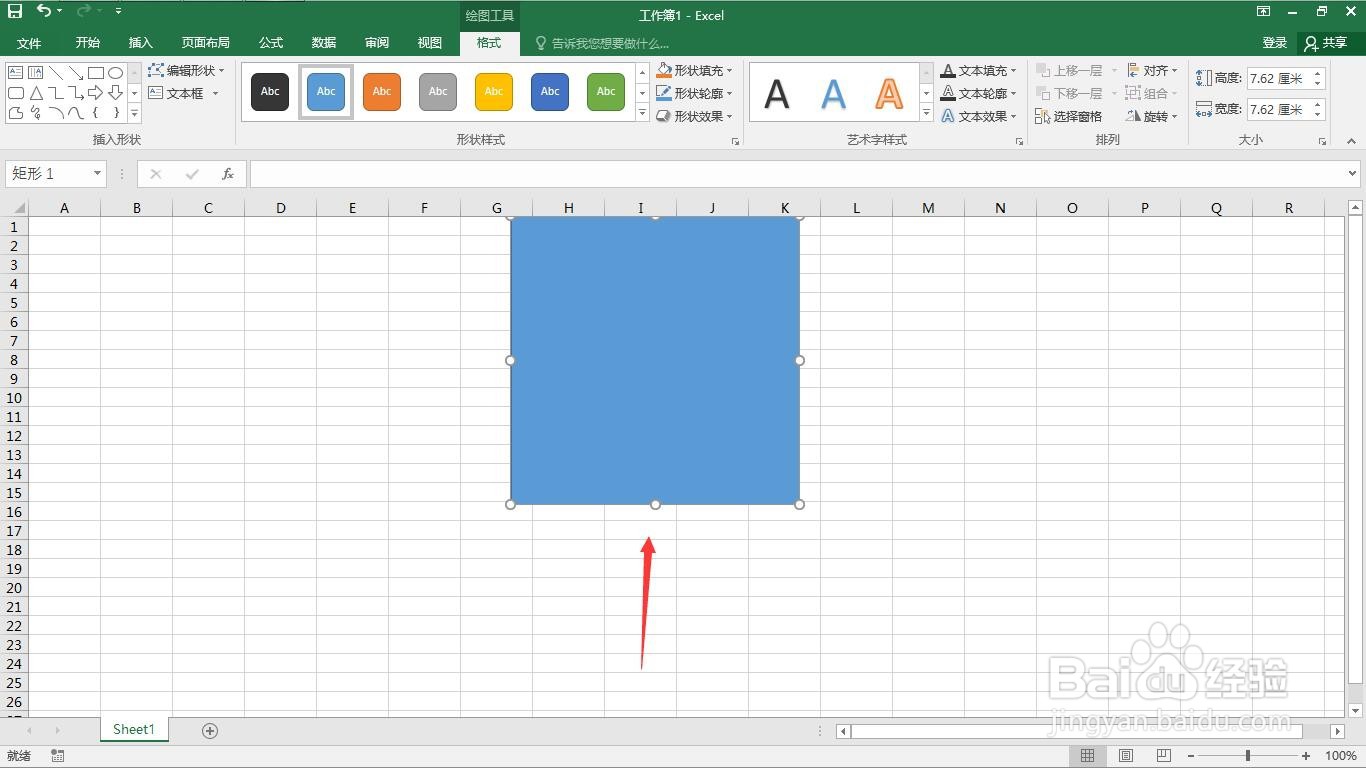Switch to Page Break Preview in status bar
The height and width of the screenshot is (768, 1366).
tap(1163, 756)
